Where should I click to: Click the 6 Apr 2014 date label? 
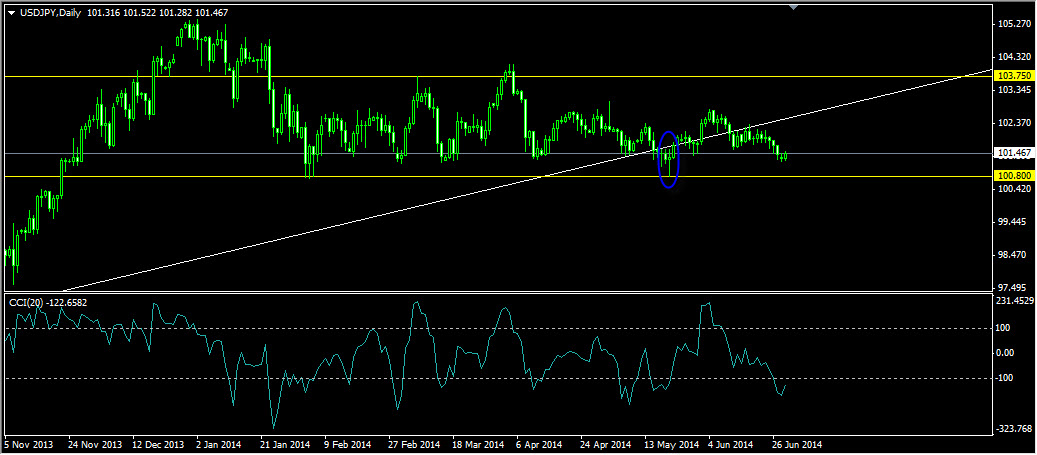click(540, 444)
